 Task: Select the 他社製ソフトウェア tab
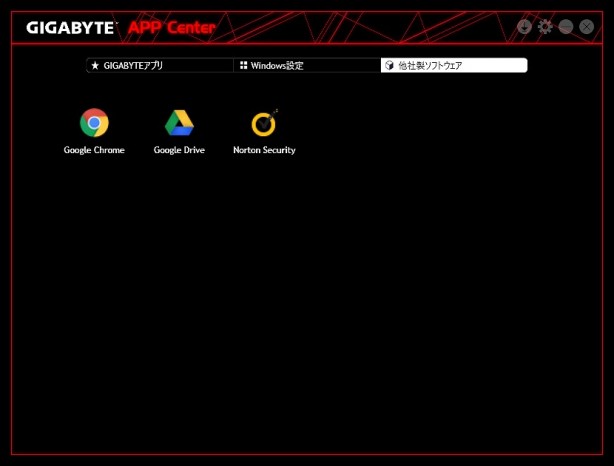click(454, 65)
